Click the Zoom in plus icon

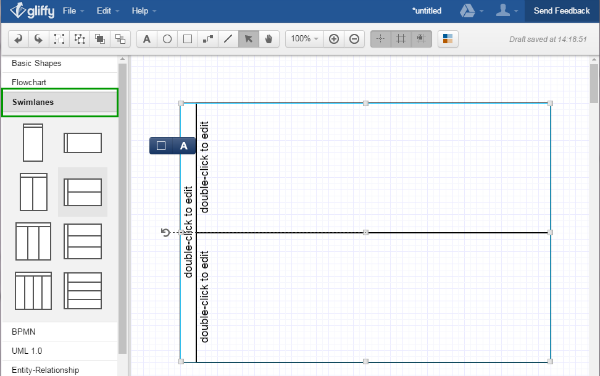point(334,39)
